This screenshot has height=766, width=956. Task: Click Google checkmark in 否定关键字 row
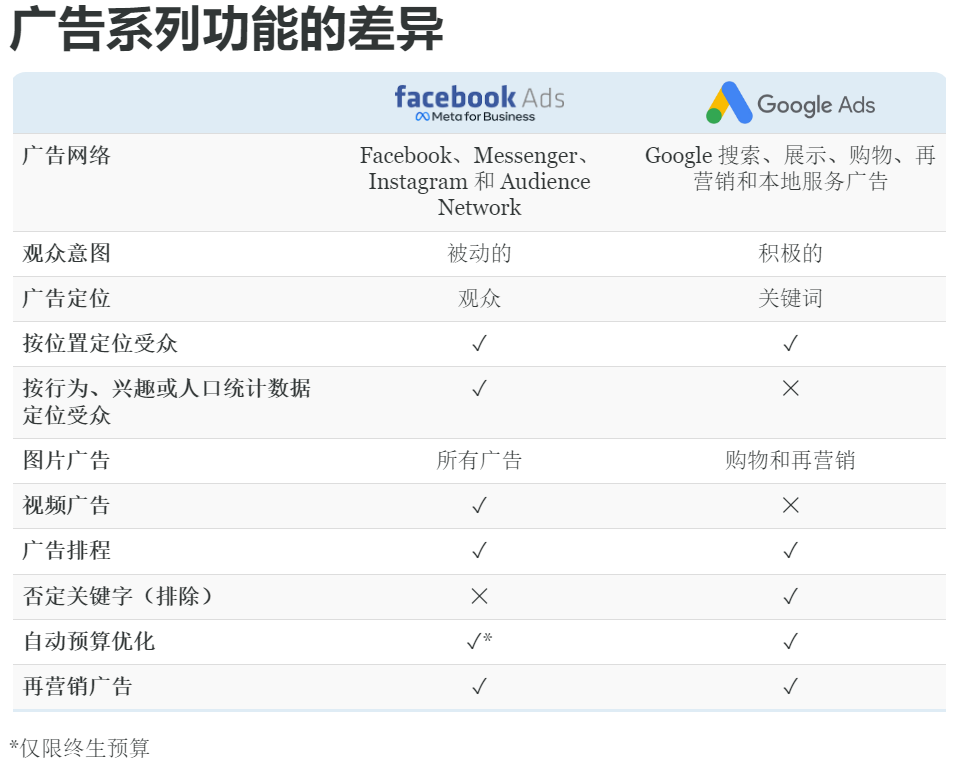[791, 596]
